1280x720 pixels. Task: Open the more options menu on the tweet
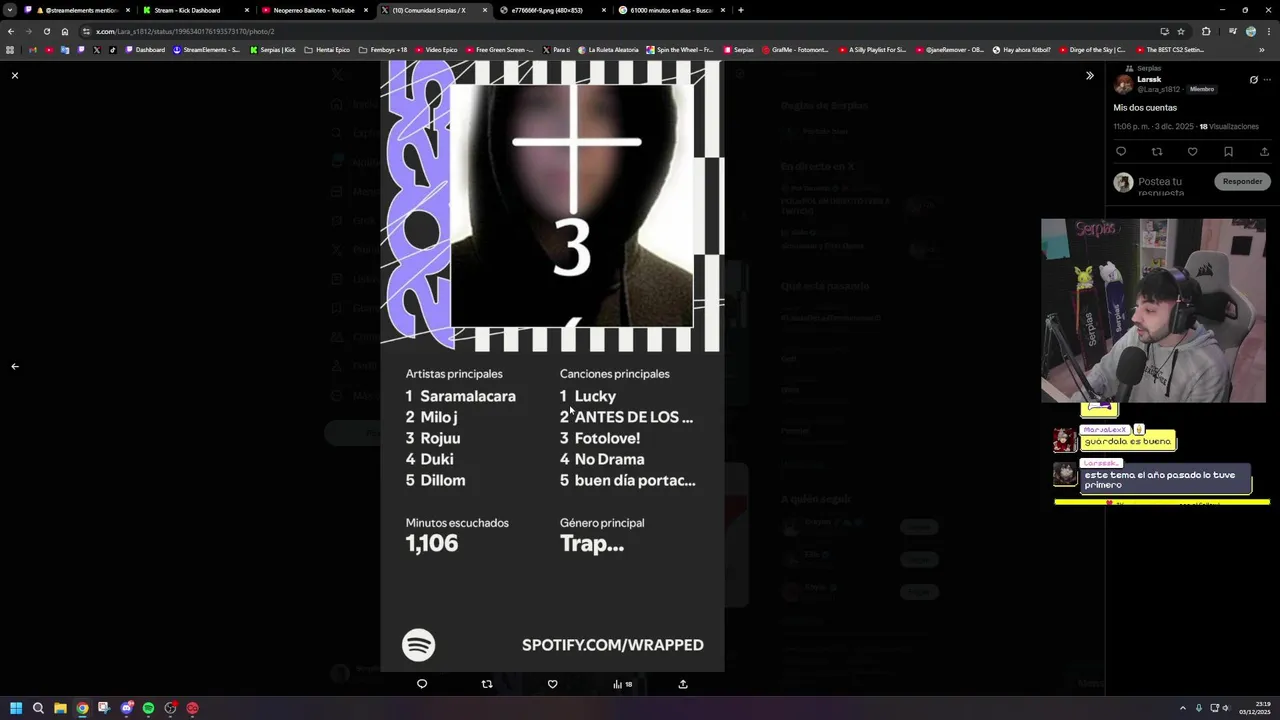click(1267, 80)
